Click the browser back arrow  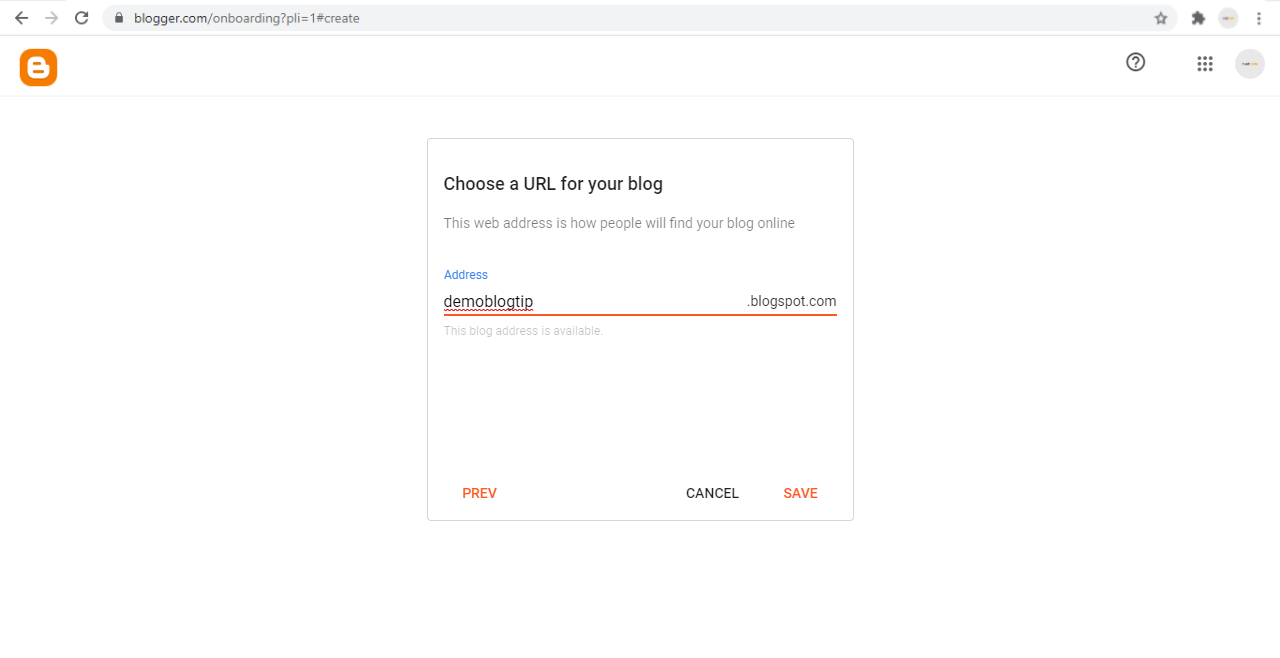(x=20, y=17)
